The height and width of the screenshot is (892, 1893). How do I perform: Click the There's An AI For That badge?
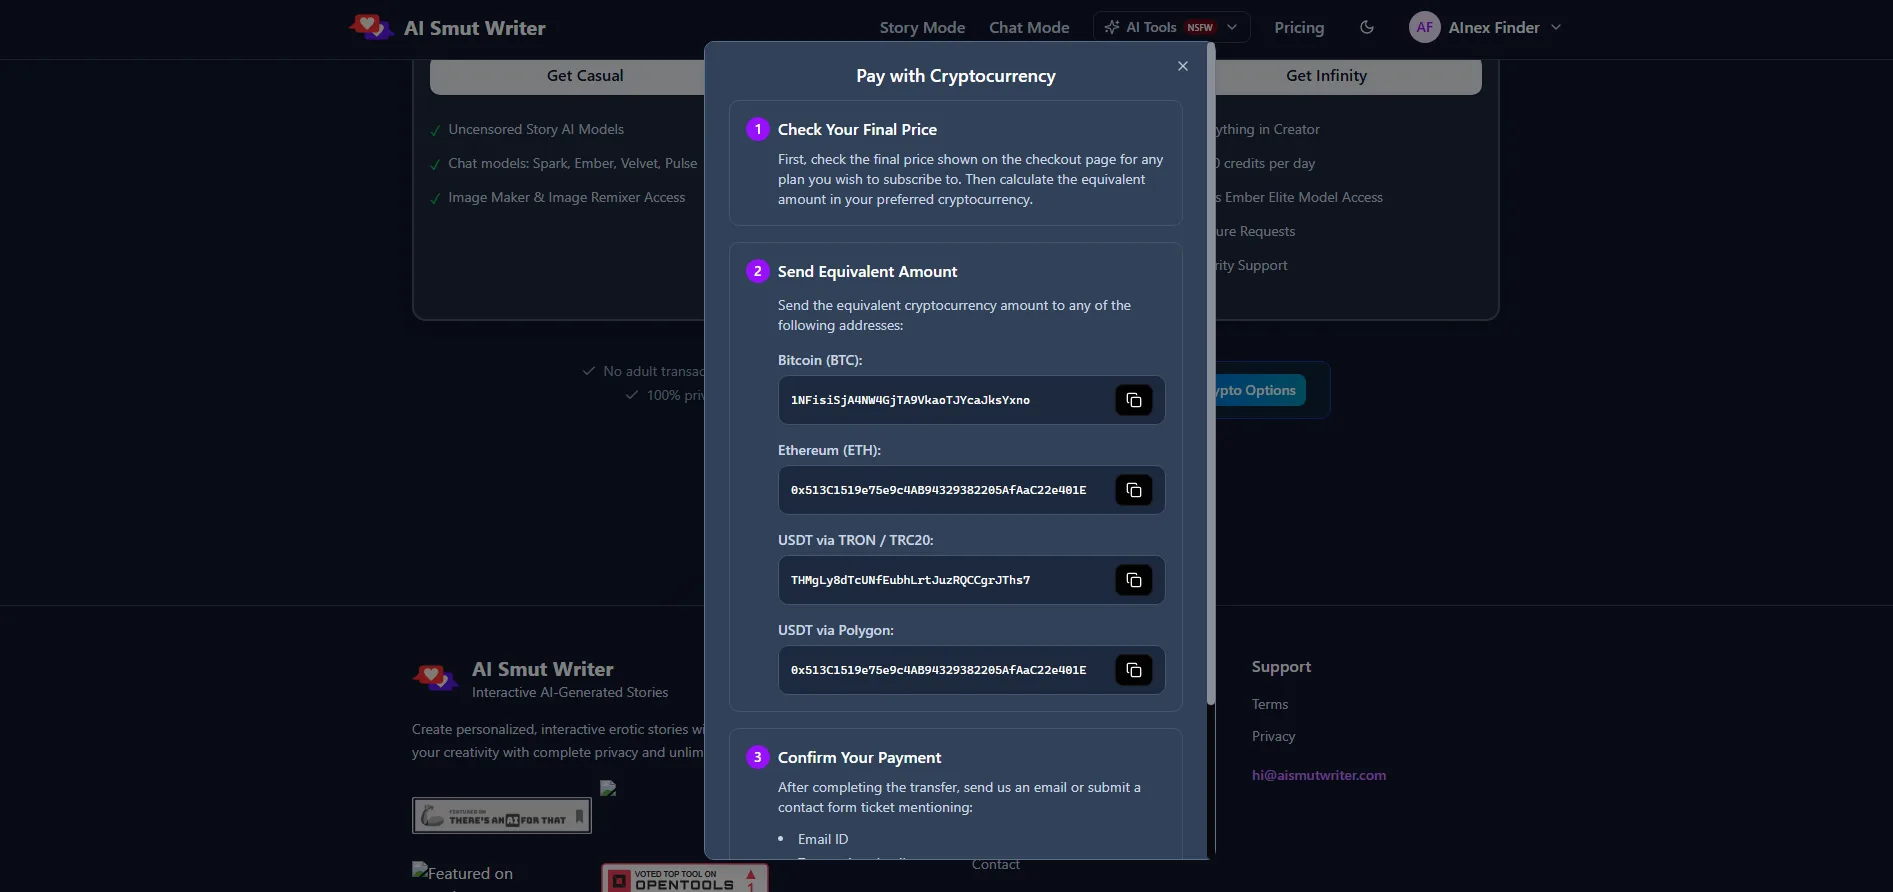tap(501, 816)
